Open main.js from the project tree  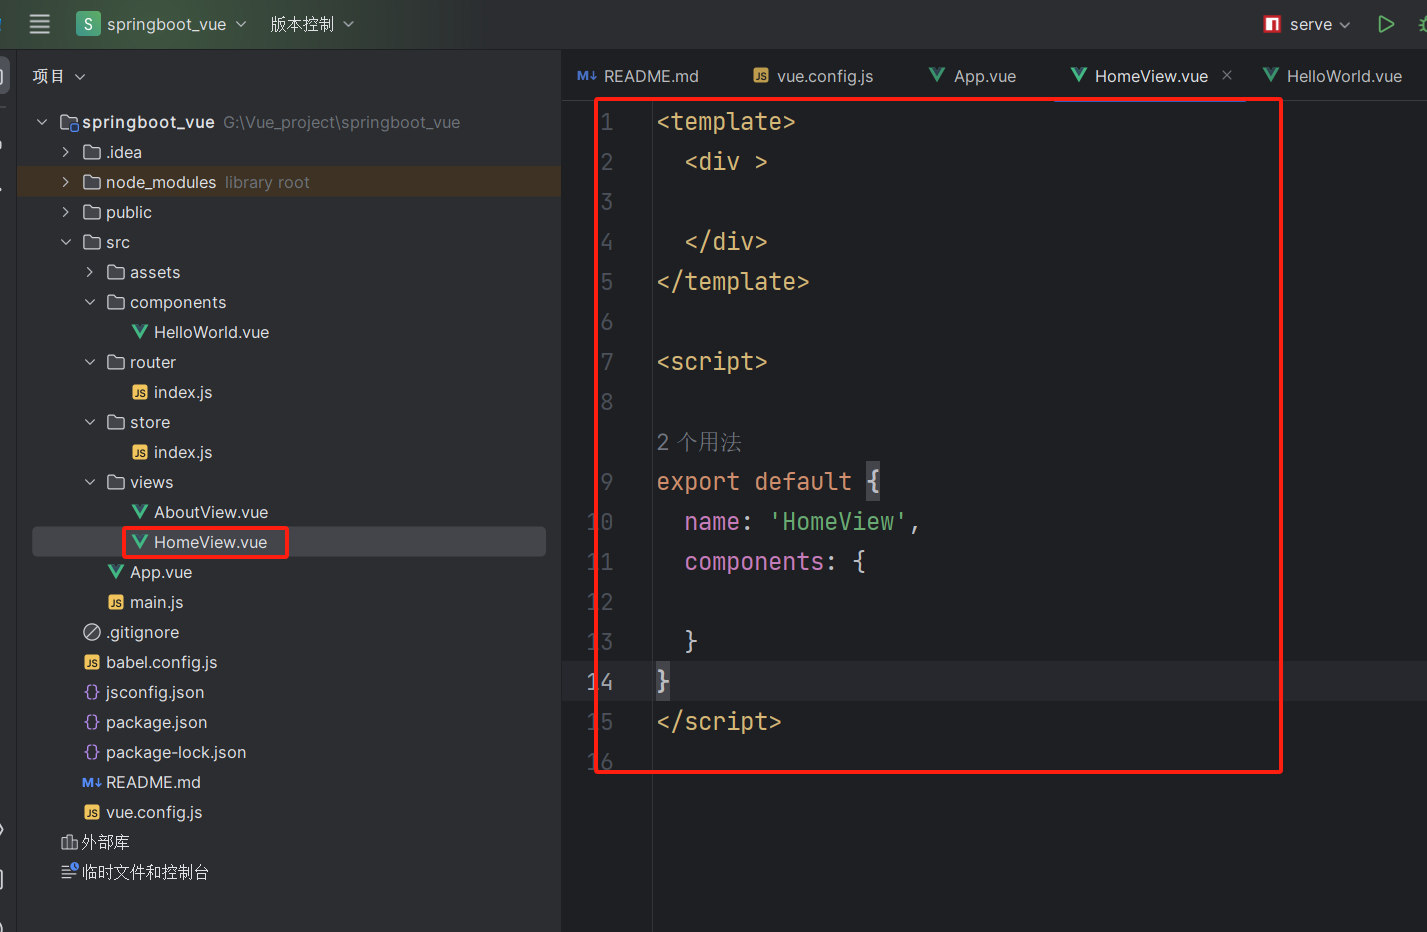coord(156,602)
